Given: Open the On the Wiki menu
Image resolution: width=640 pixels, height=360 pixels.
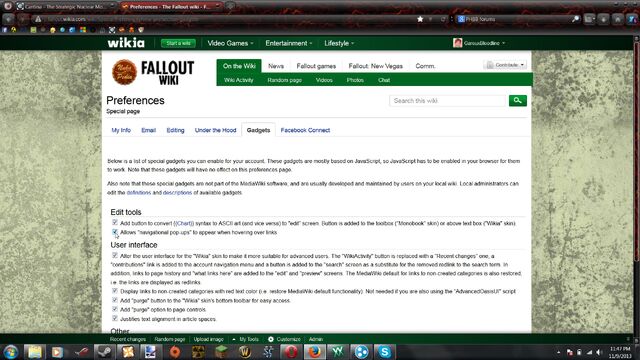Looking at the screenshot, I should 239,66.
